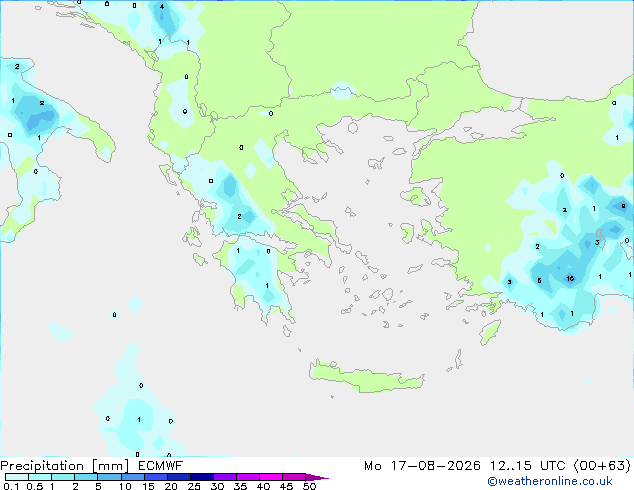Viewport: 634px width, 490px height.
Task: Click the '10' legend scale label
Action: point(125,486)
